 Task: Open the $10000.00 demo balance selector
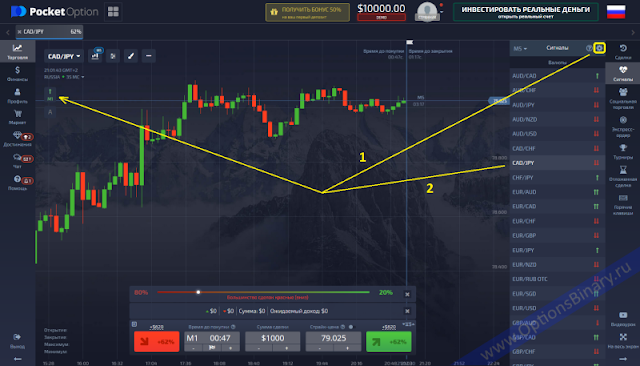click(x=381, y=11)
